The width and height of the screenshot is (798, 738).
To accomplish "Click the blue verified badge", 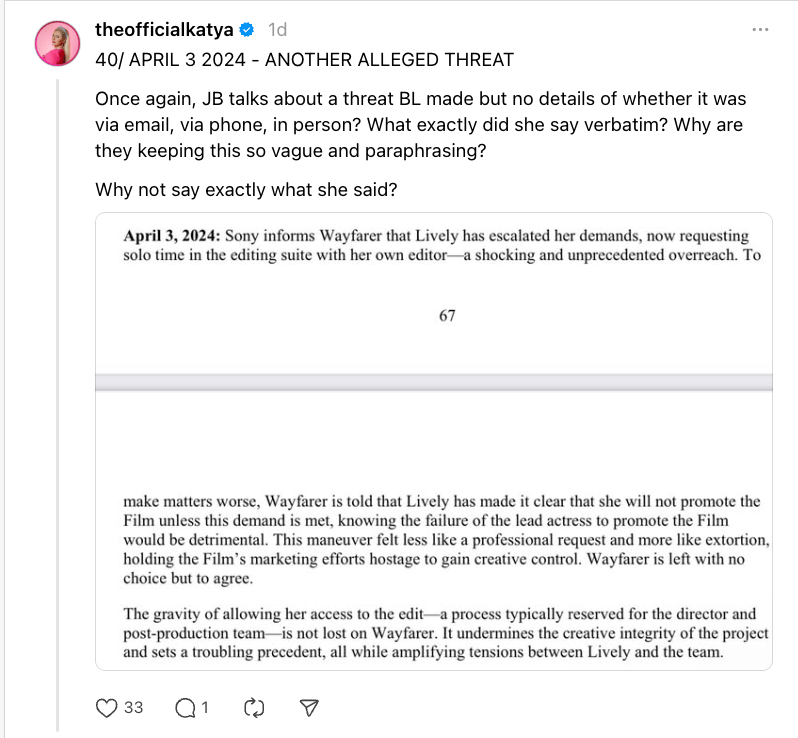I will (x=248, y=30).
